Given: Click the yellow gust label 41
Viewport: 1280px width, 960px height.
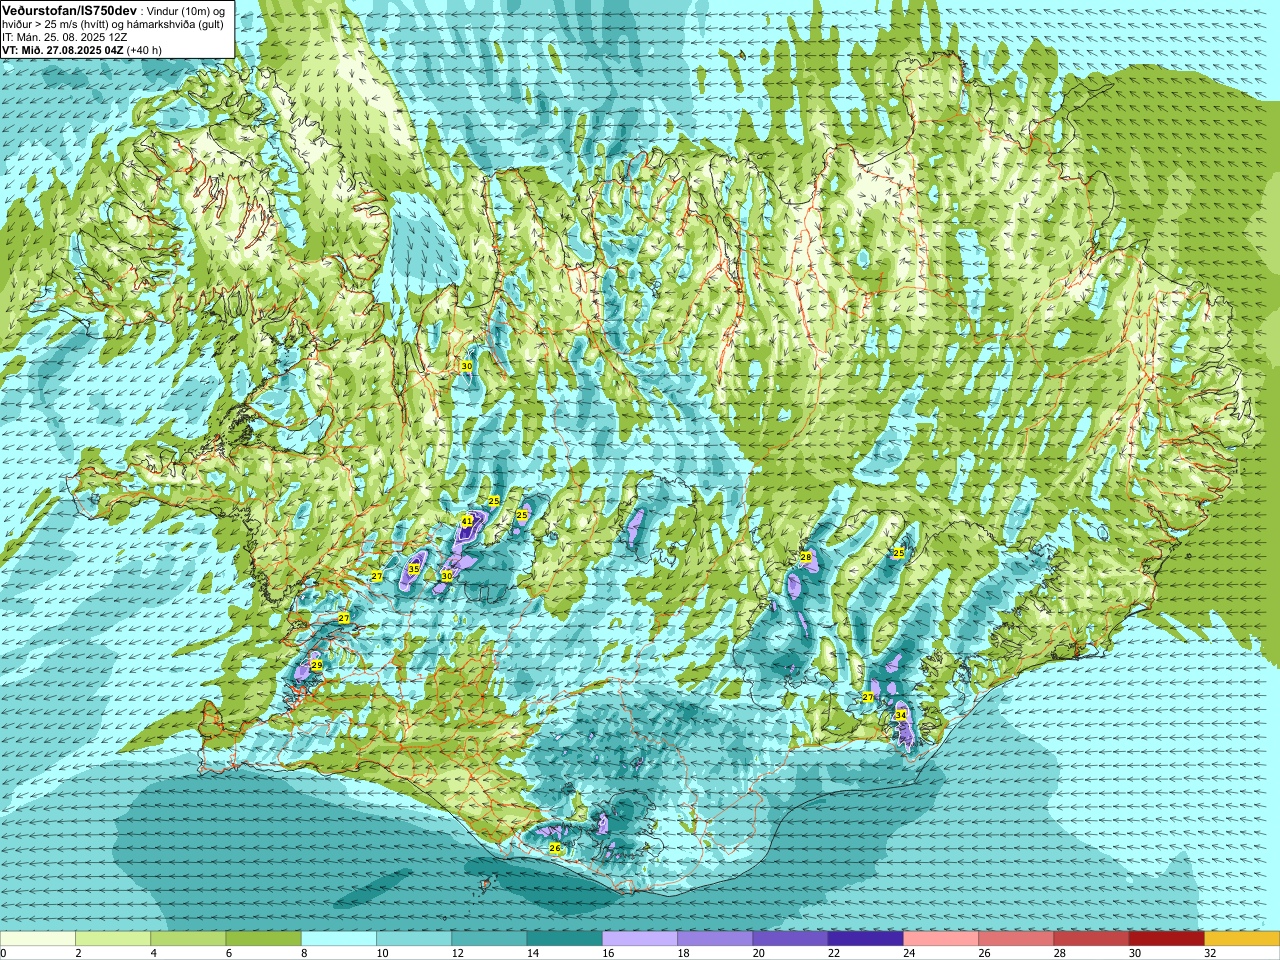Looking at the screenshot, I should (467, 521).
